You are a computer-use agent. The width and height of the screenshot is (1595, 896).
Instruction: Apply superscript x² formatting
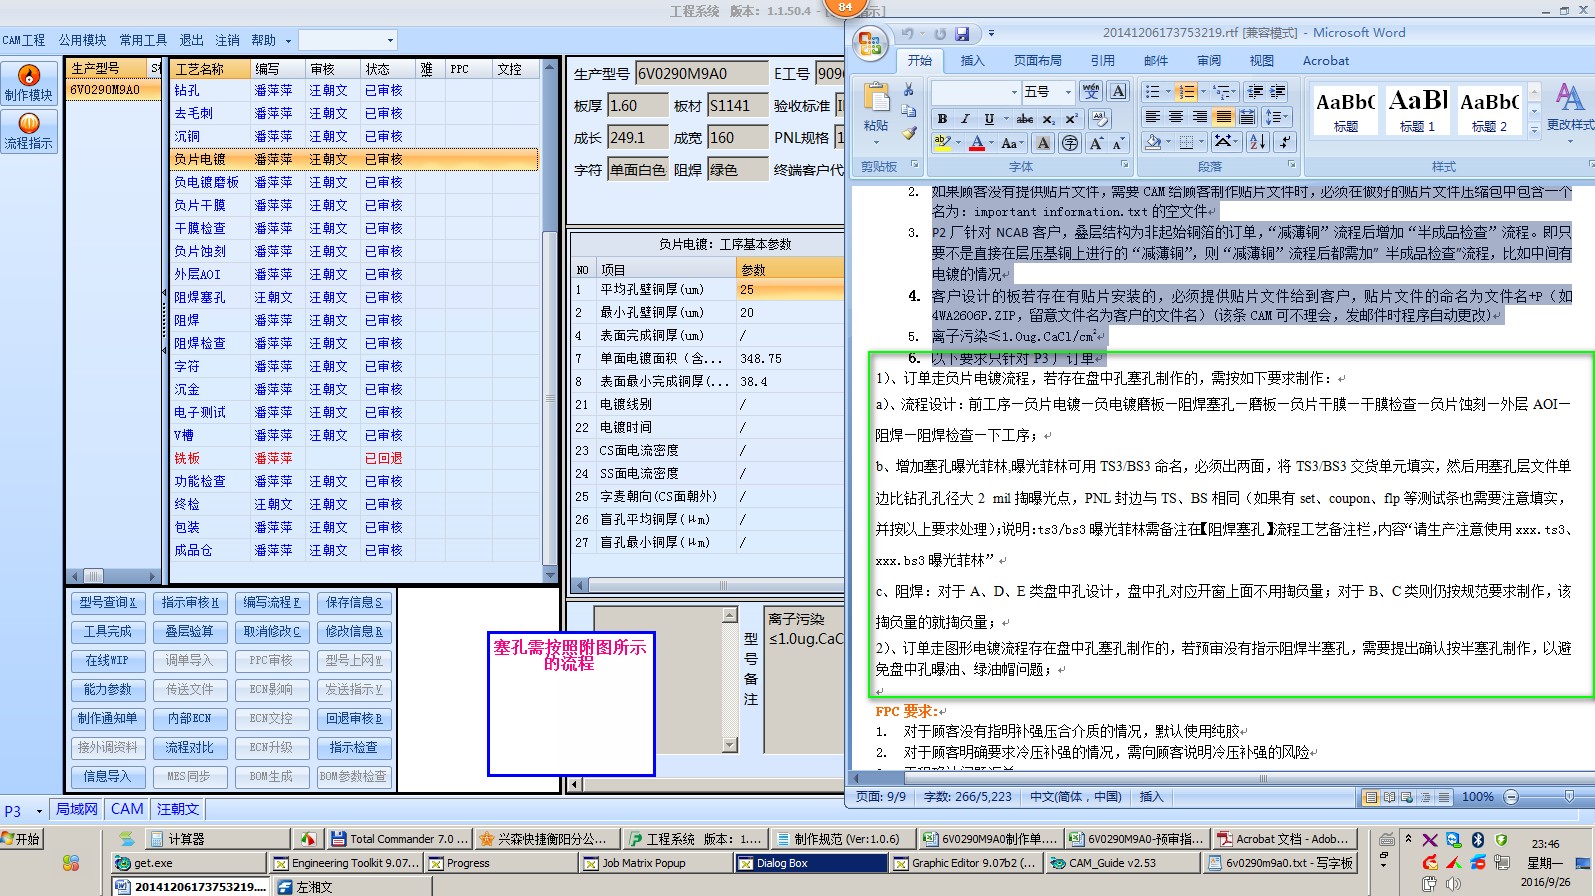coord(1070,118)
